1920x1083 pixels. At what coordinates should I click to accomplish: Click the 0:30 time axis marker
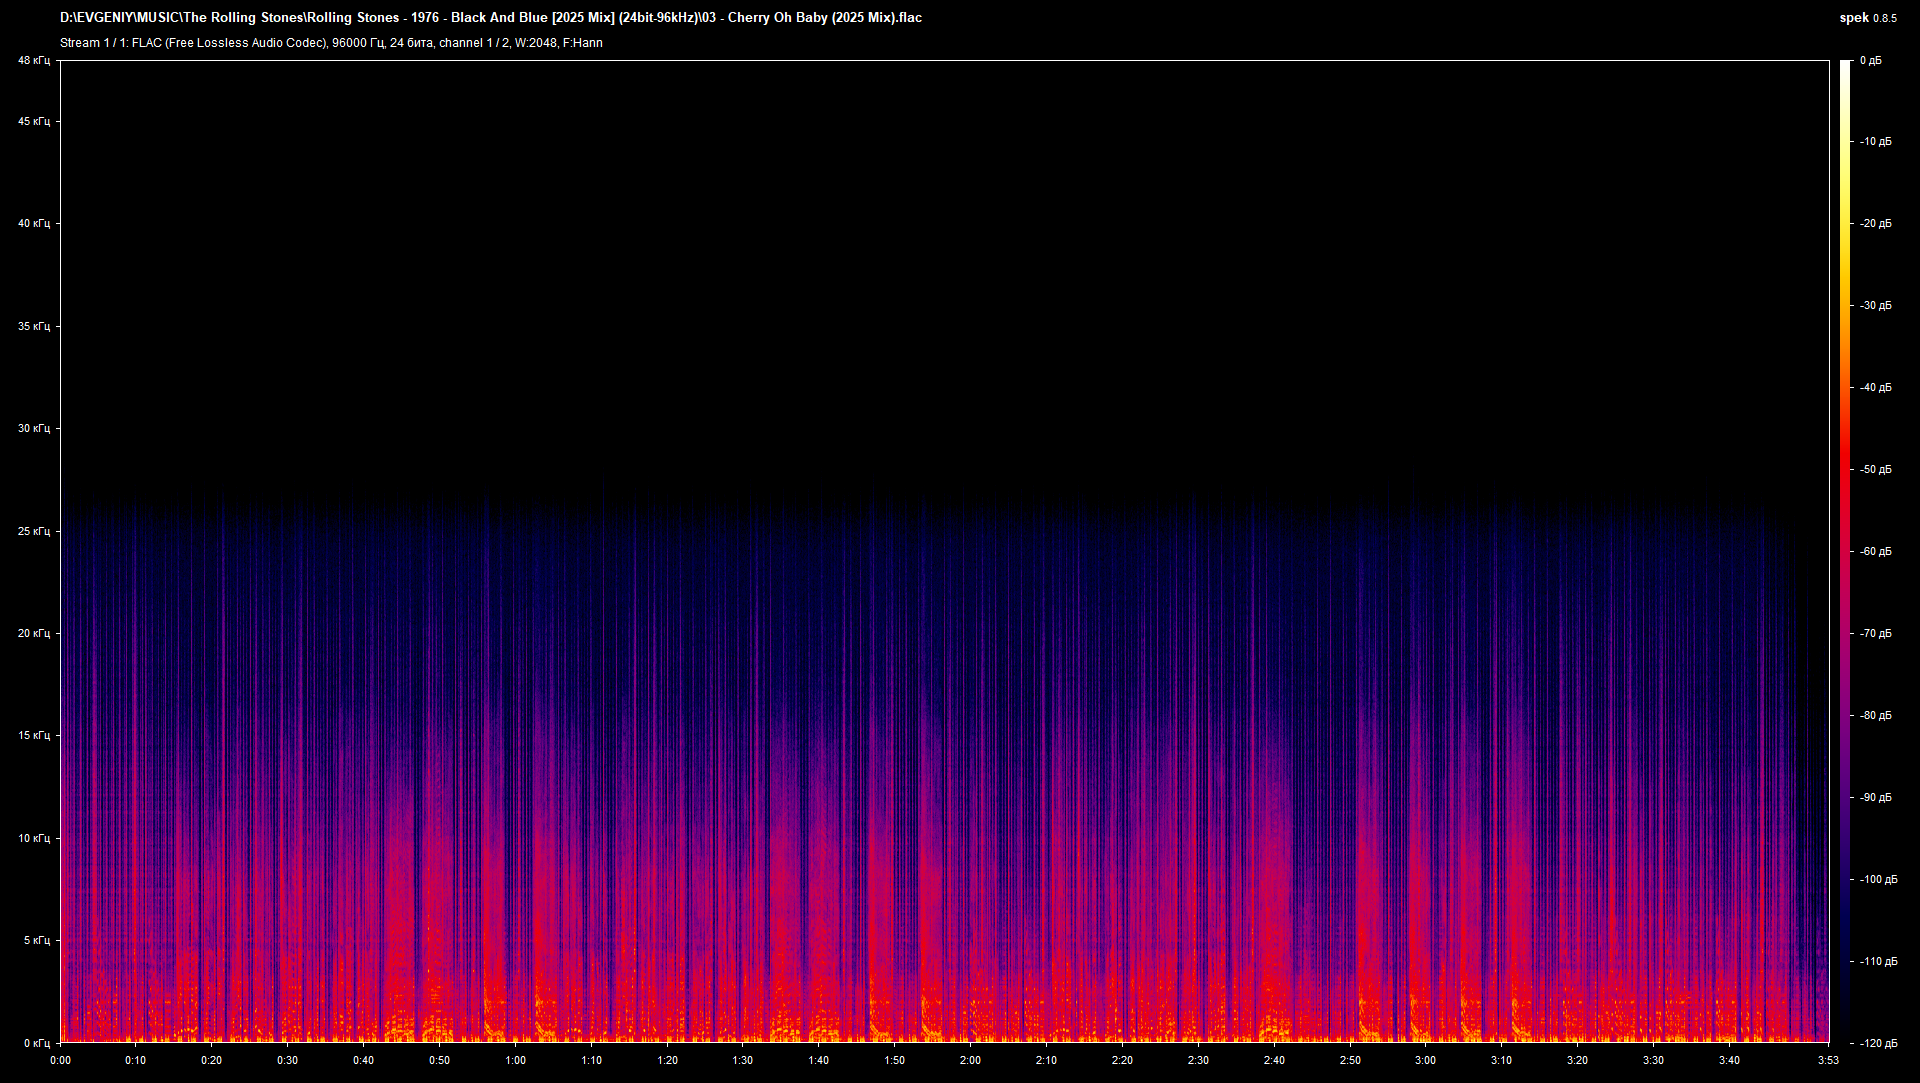[287, 1060]
